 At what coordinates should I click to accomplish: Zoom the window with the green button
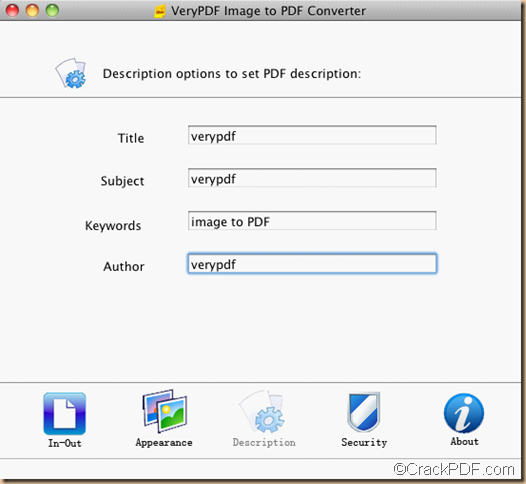(x=52, y=10)
